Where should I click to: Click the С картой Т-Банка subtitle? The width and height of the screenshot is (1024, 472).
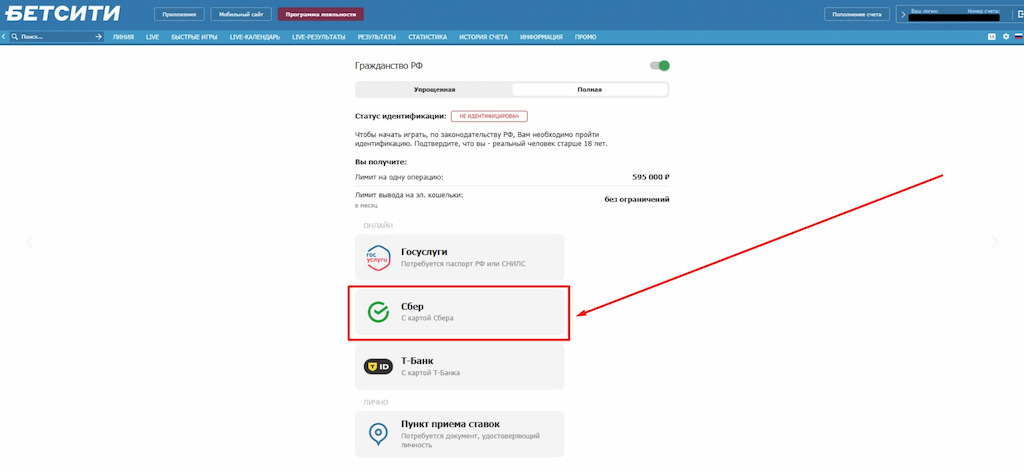430,373
